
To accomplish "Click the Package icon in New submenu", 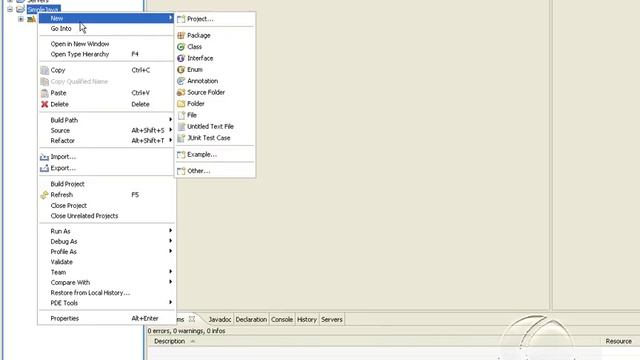I will 181,36.
